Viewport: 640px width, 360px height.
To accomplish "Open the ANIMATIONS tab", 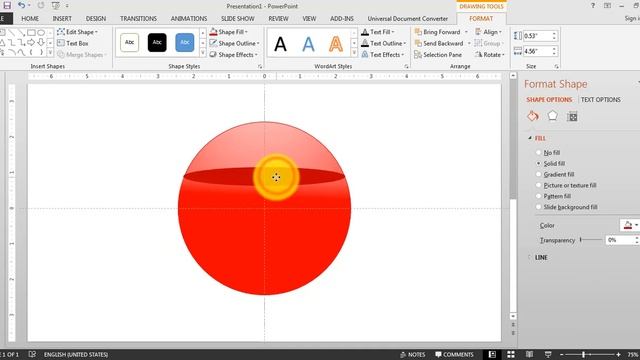I will [189, 19].
